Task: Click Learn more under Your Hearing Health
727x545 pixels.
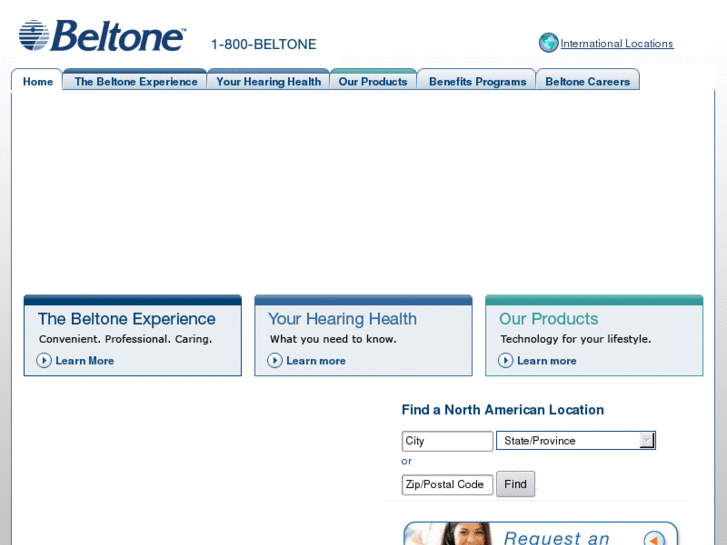Action: (316, 361)
